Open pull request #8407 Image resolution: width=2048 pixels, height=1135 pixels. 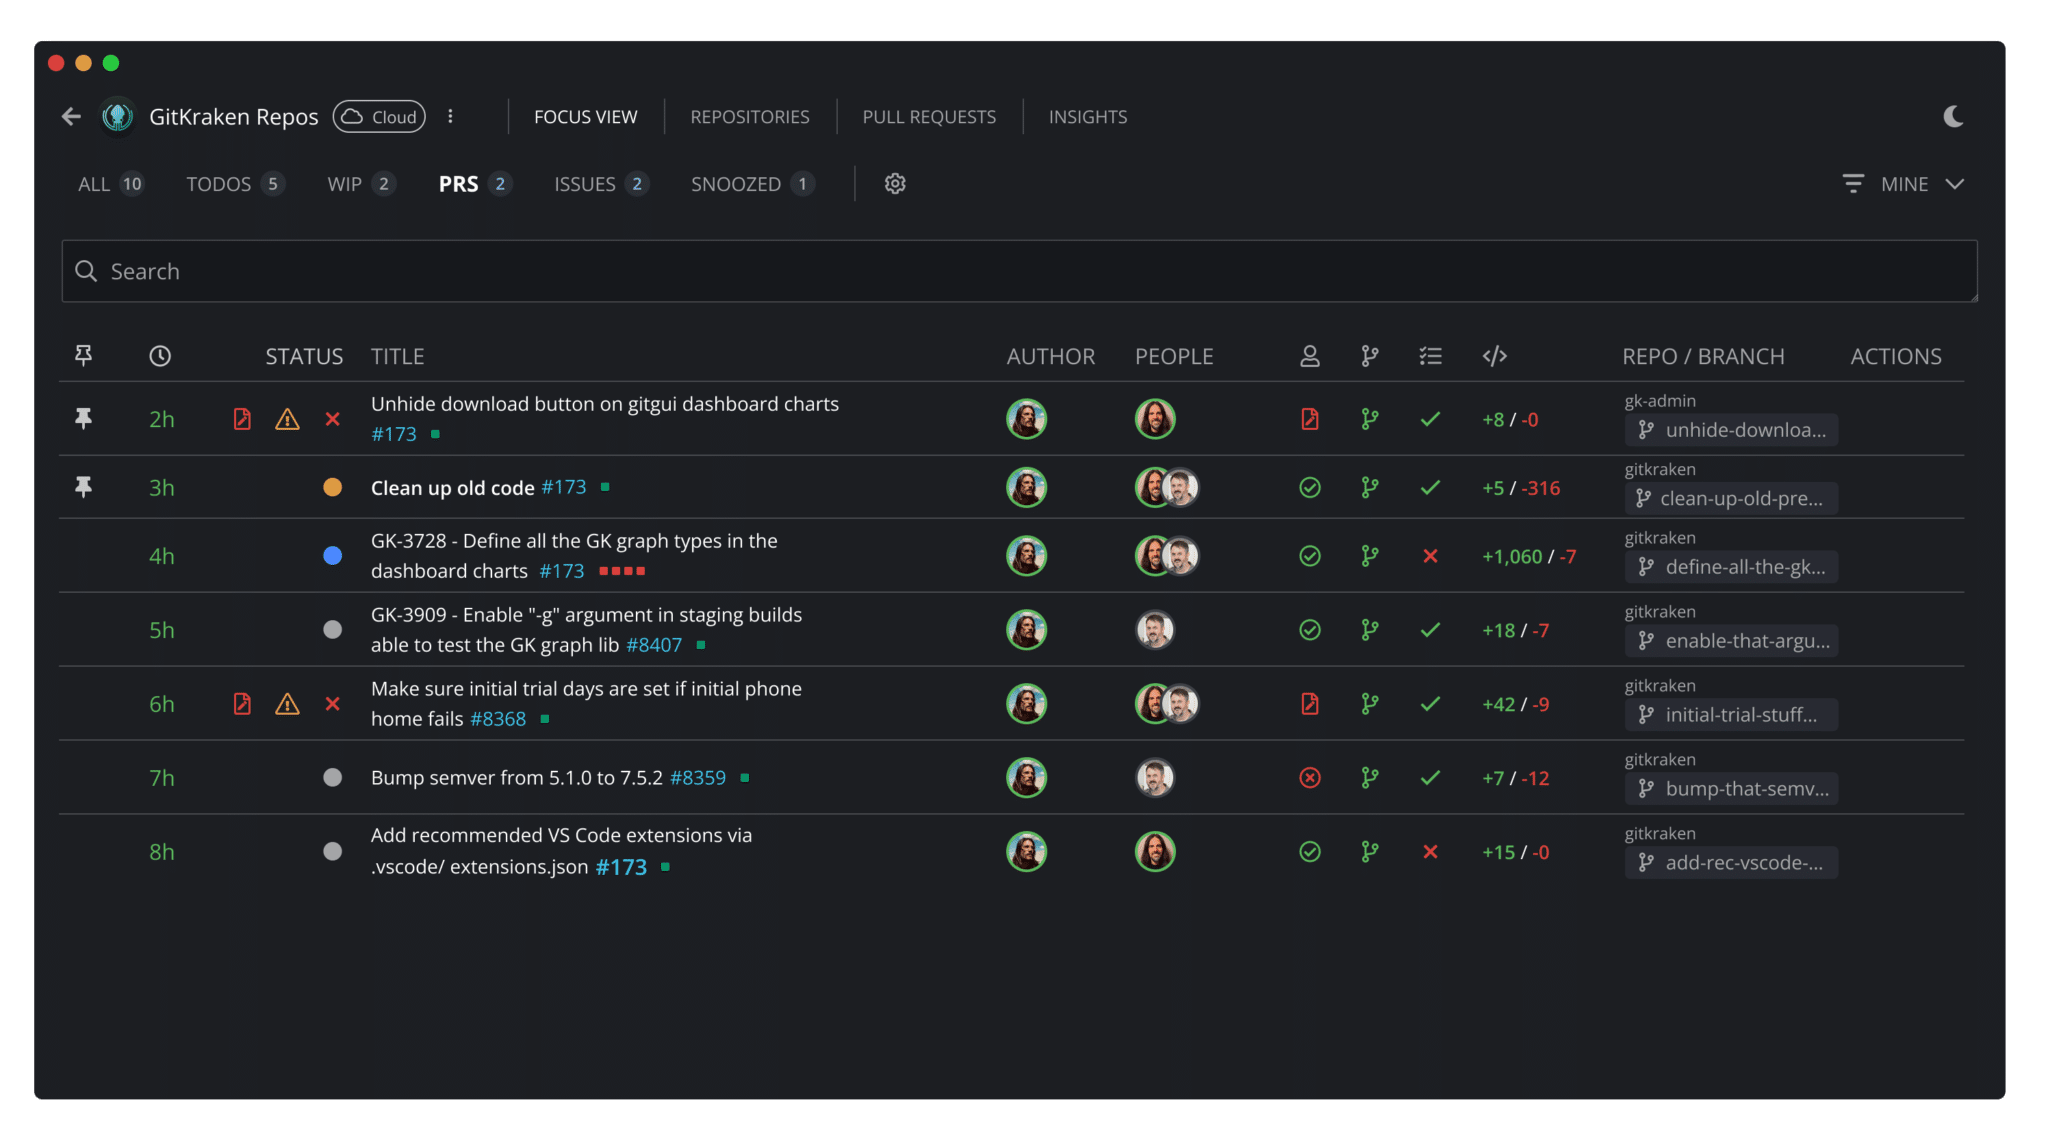(656, 645)
